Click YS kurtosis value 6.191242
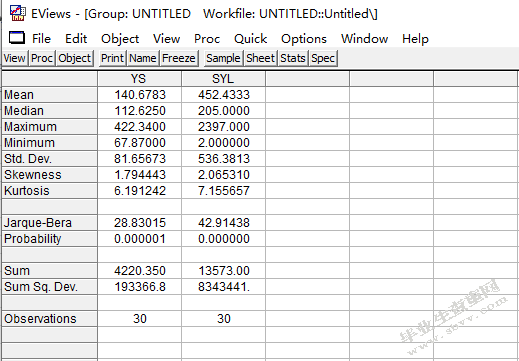Viewport: 519px width, 361px height. 140,191
